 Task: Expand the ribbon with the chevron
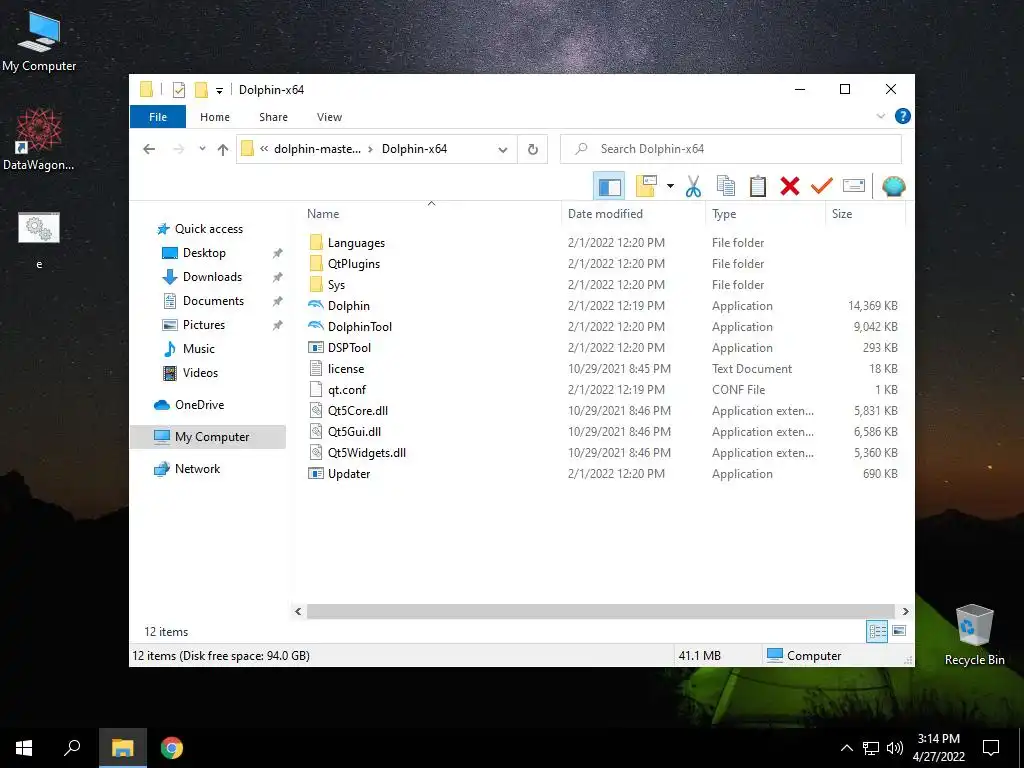(880, 116)
